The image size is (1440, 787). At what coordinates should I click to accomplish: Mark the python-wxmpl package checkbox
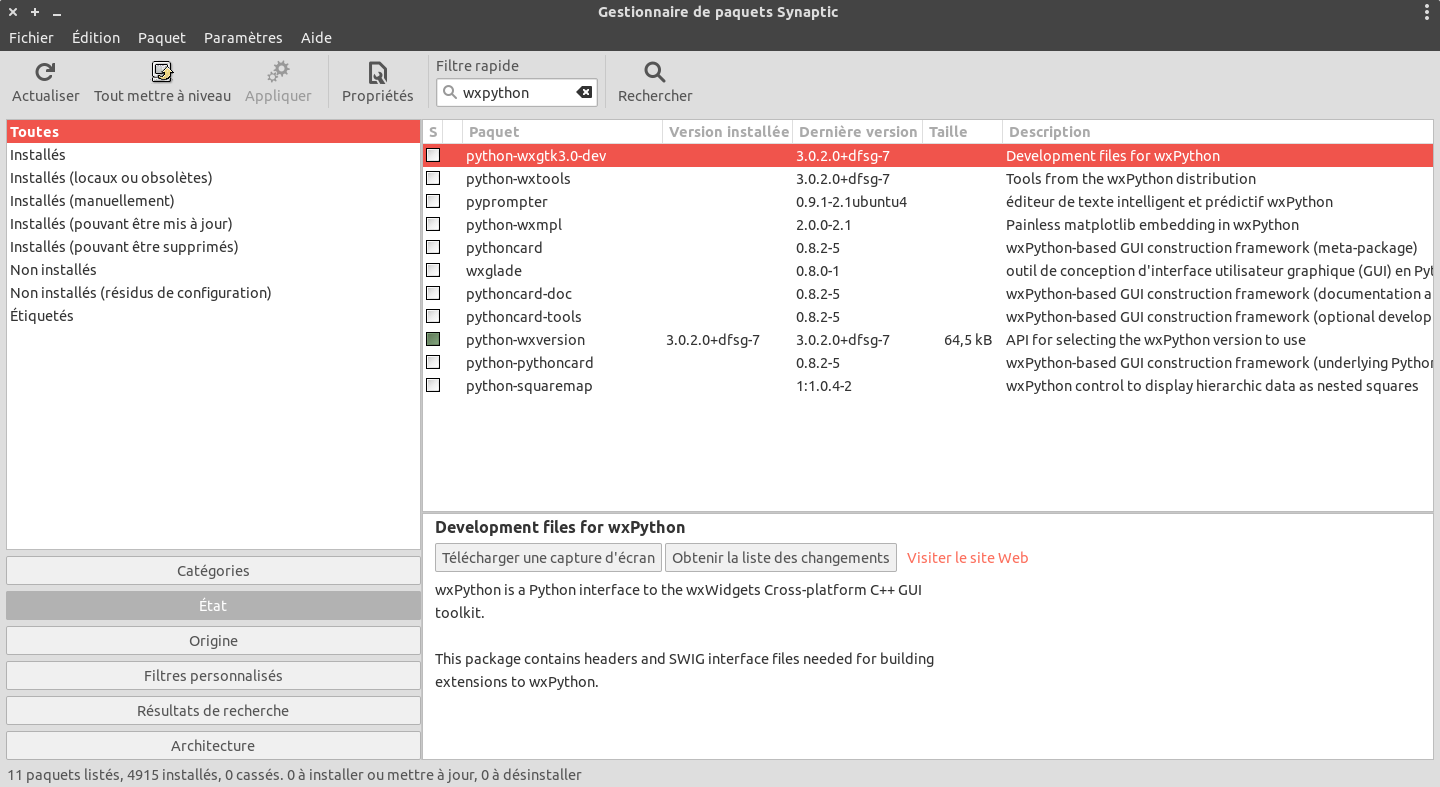pos(433,224)
